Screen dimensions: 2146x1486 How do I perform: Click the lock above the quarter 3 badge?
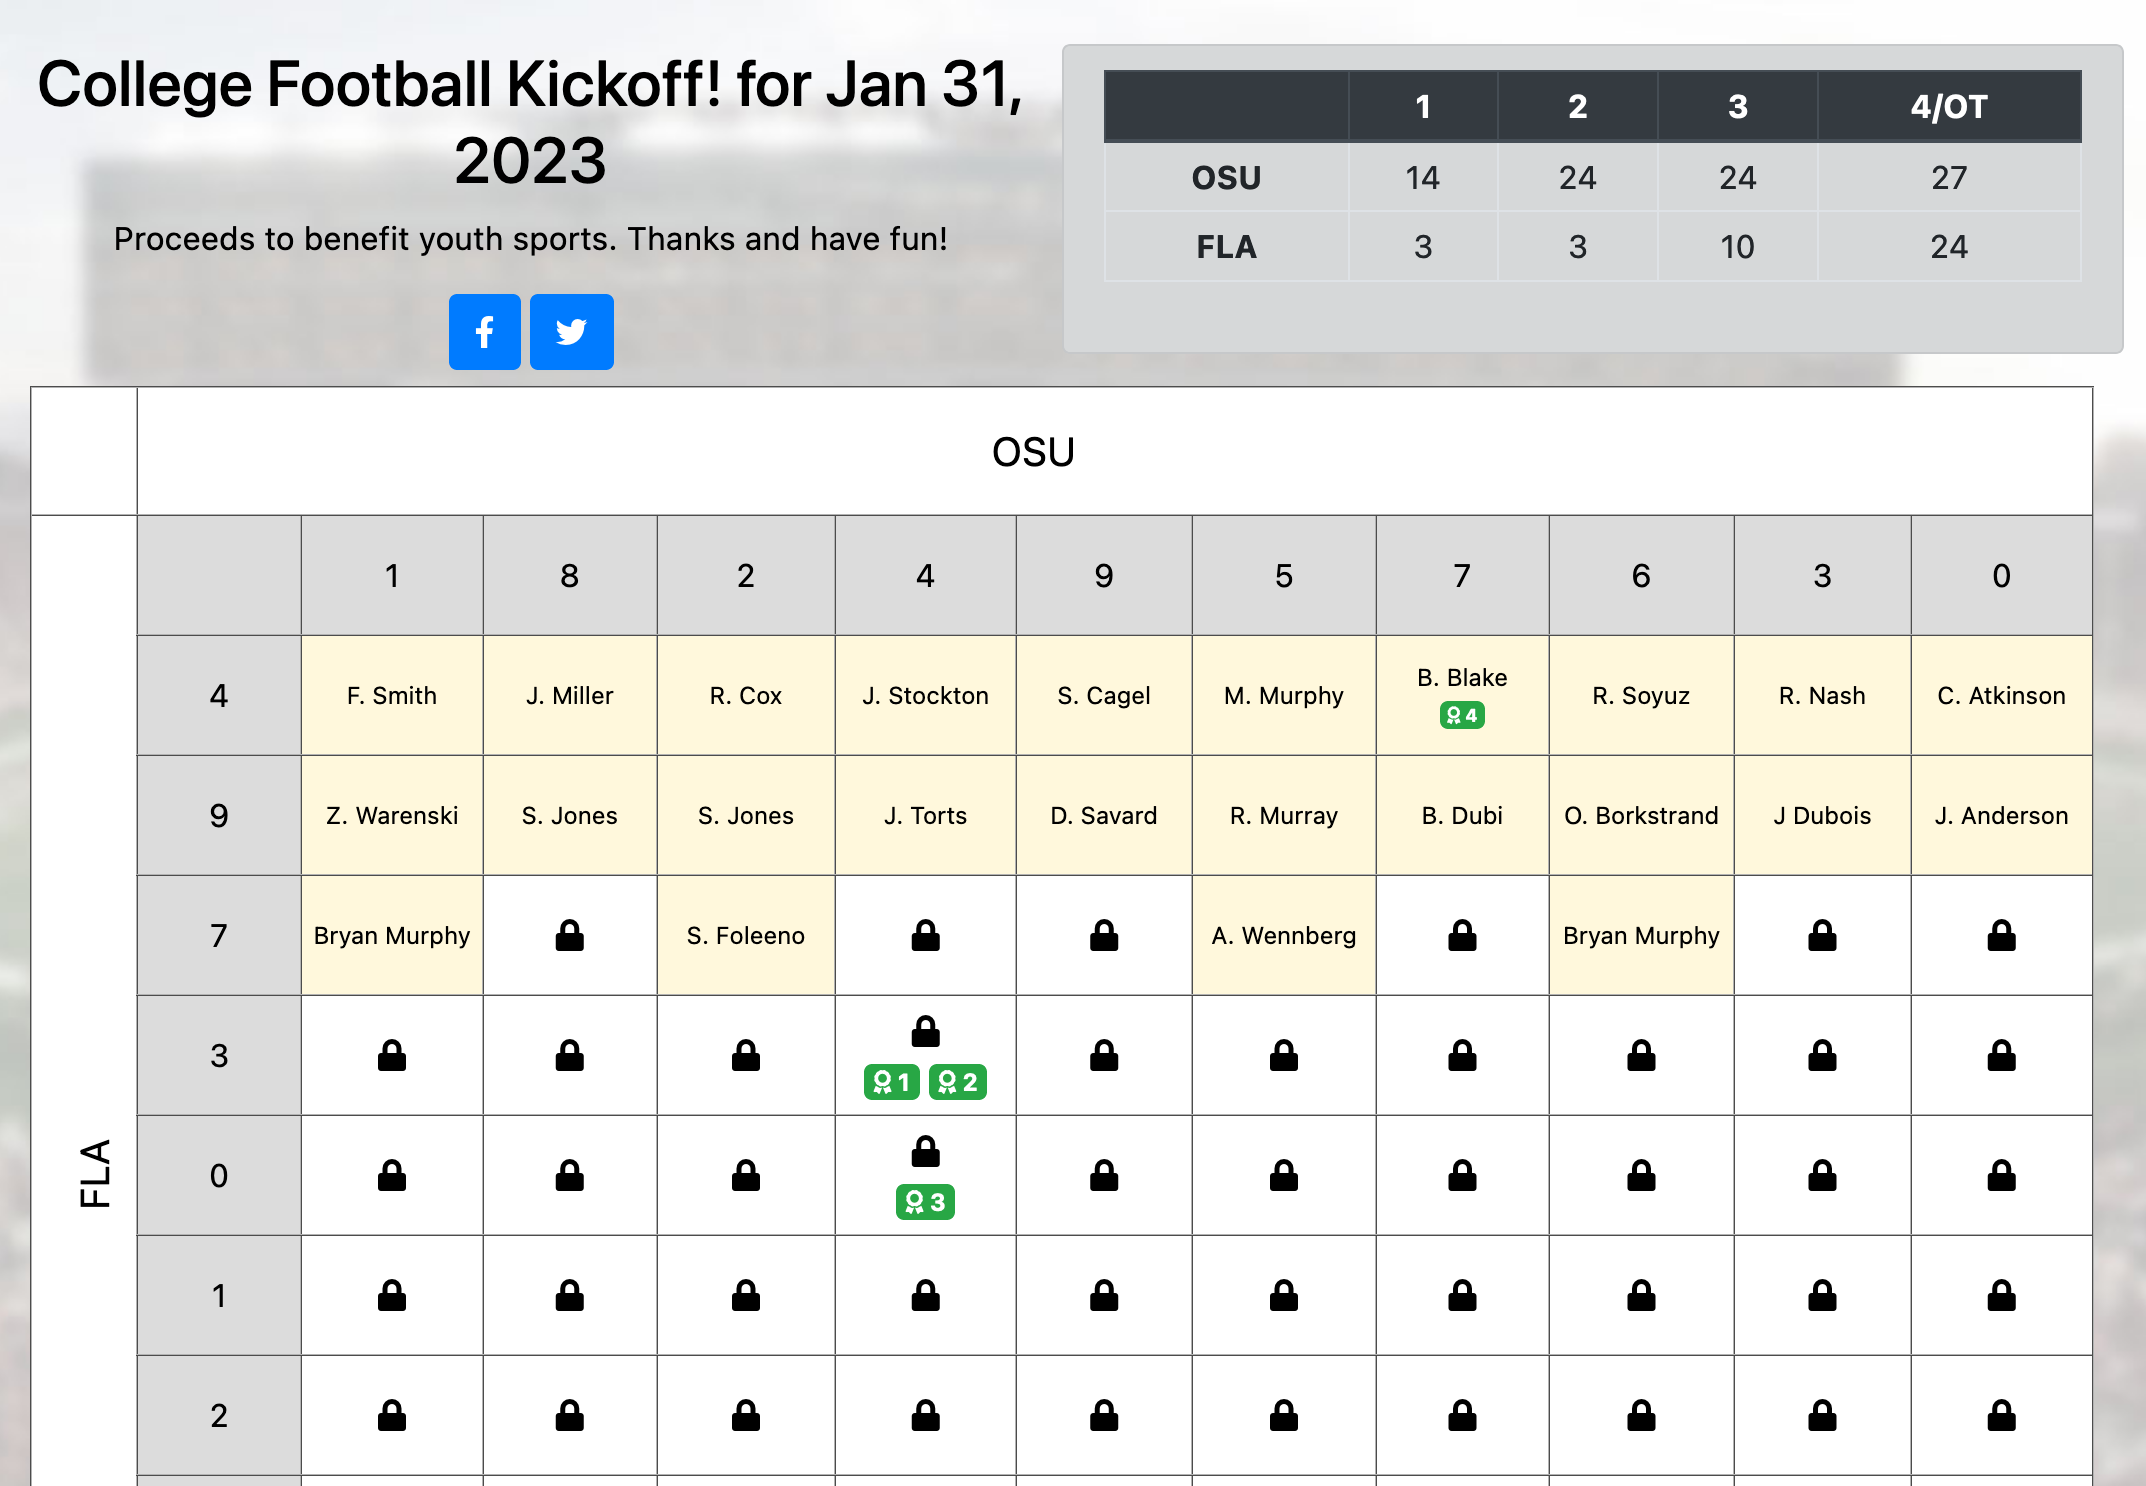[926, 1151]
